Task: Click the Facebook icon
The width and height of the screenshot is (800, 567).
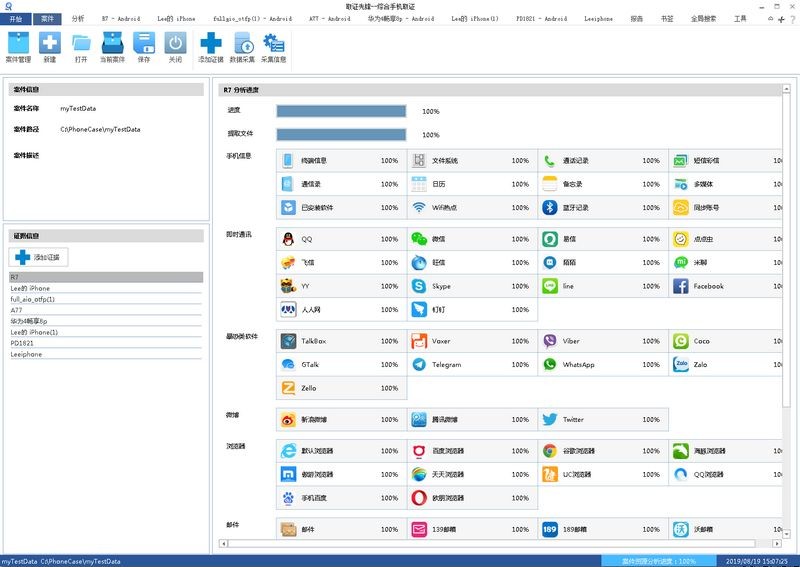Action: coord(681,286)
